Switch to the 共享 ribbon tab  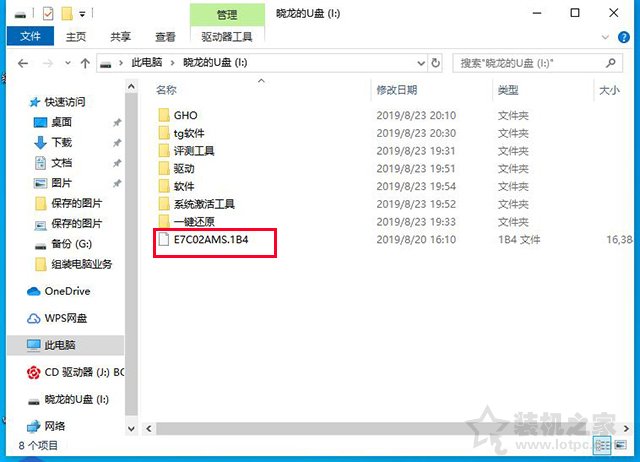[120, 37]
